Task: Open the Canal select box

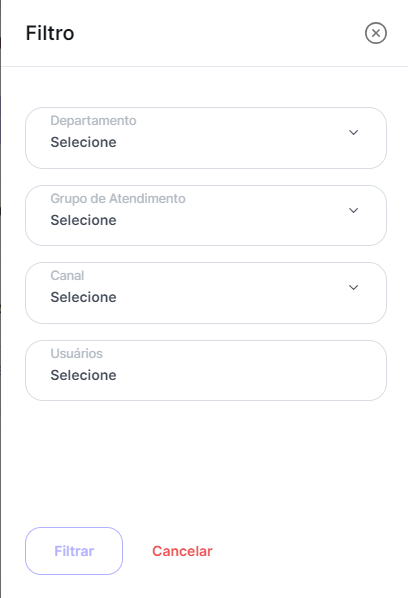Action: (x=206, y=293)
